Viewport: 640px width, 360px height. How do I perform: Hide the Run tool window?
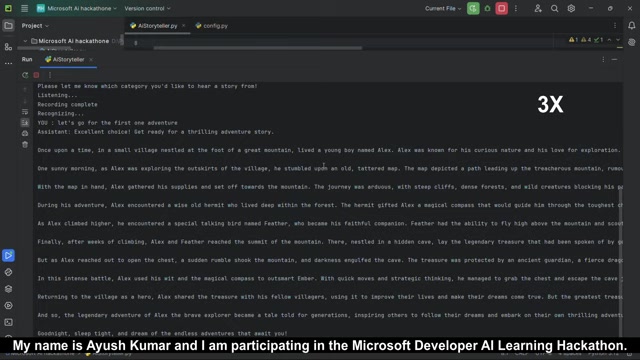(x=614, y=60)
